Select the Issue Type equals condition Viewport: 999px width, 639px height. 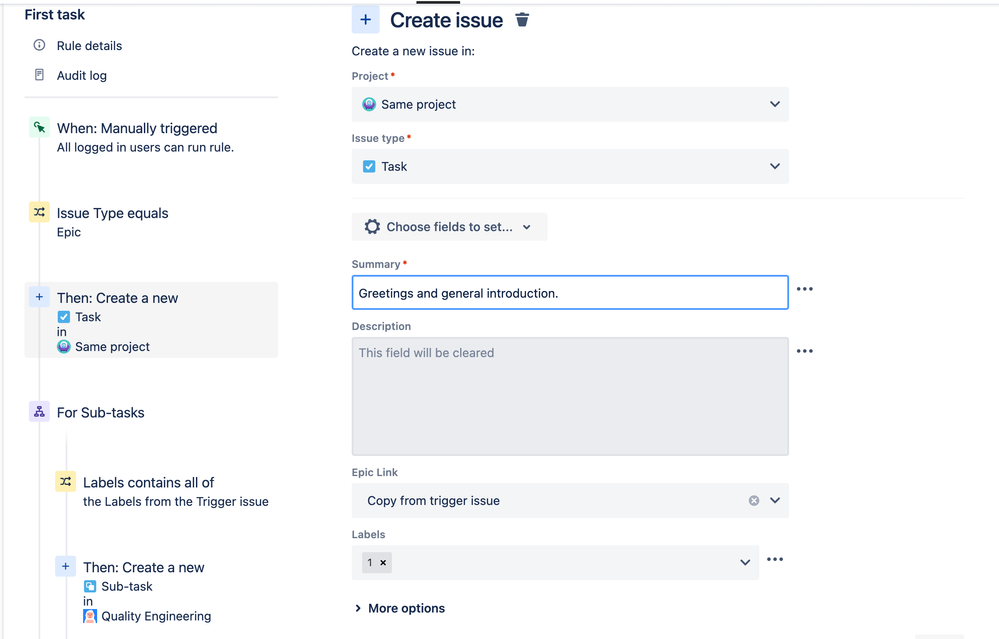(112, 213)
